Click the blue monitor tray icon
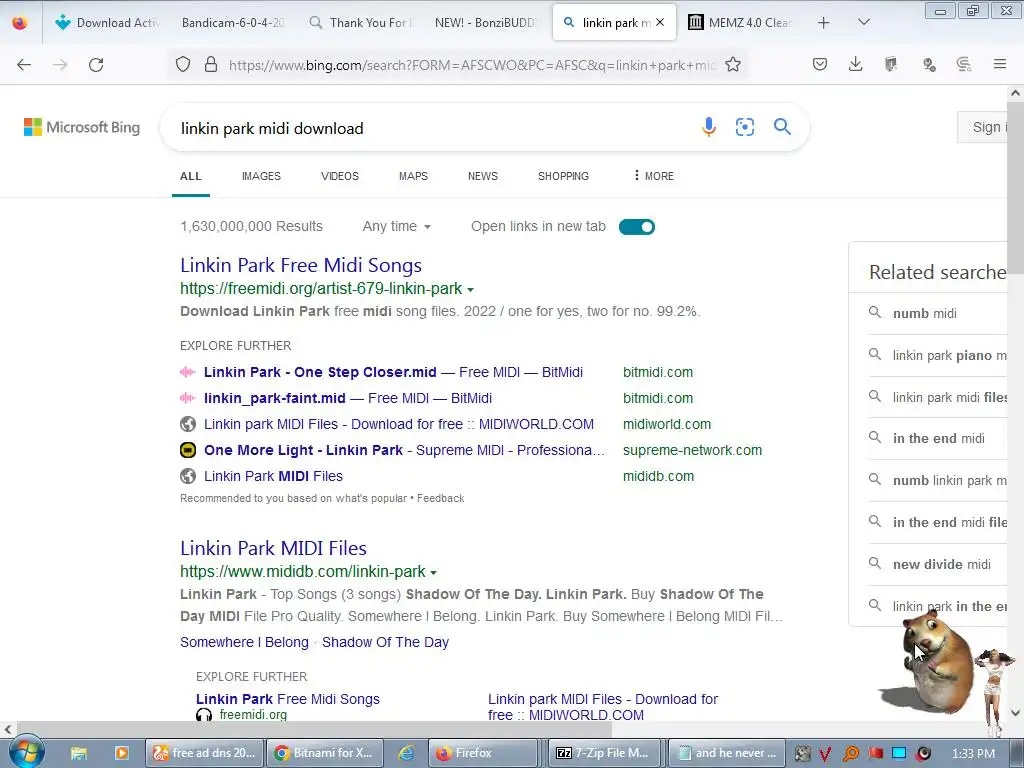Screen dimensions: 1024x768 [899, 754]
